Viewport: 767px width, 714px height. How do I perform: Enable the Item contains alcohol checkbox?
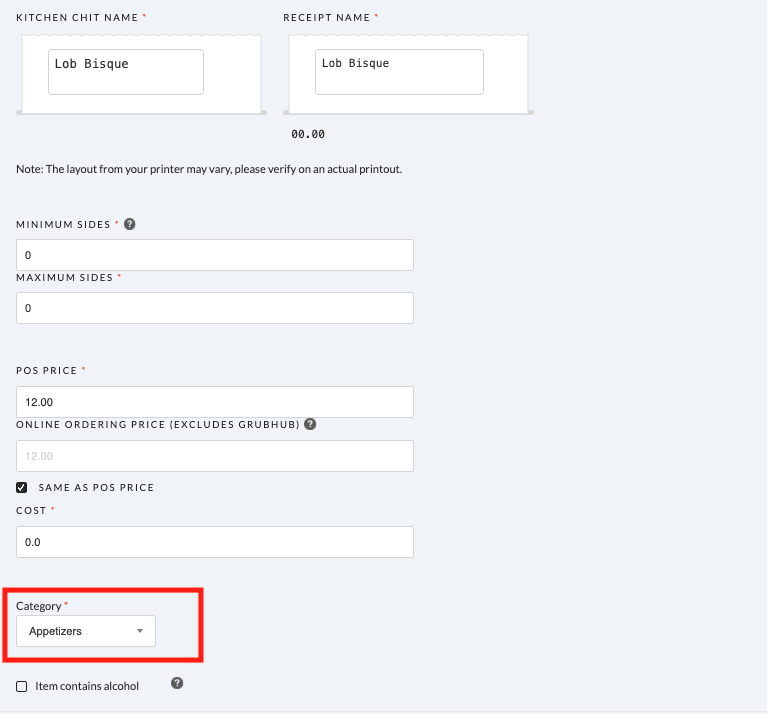click(22, 686)
